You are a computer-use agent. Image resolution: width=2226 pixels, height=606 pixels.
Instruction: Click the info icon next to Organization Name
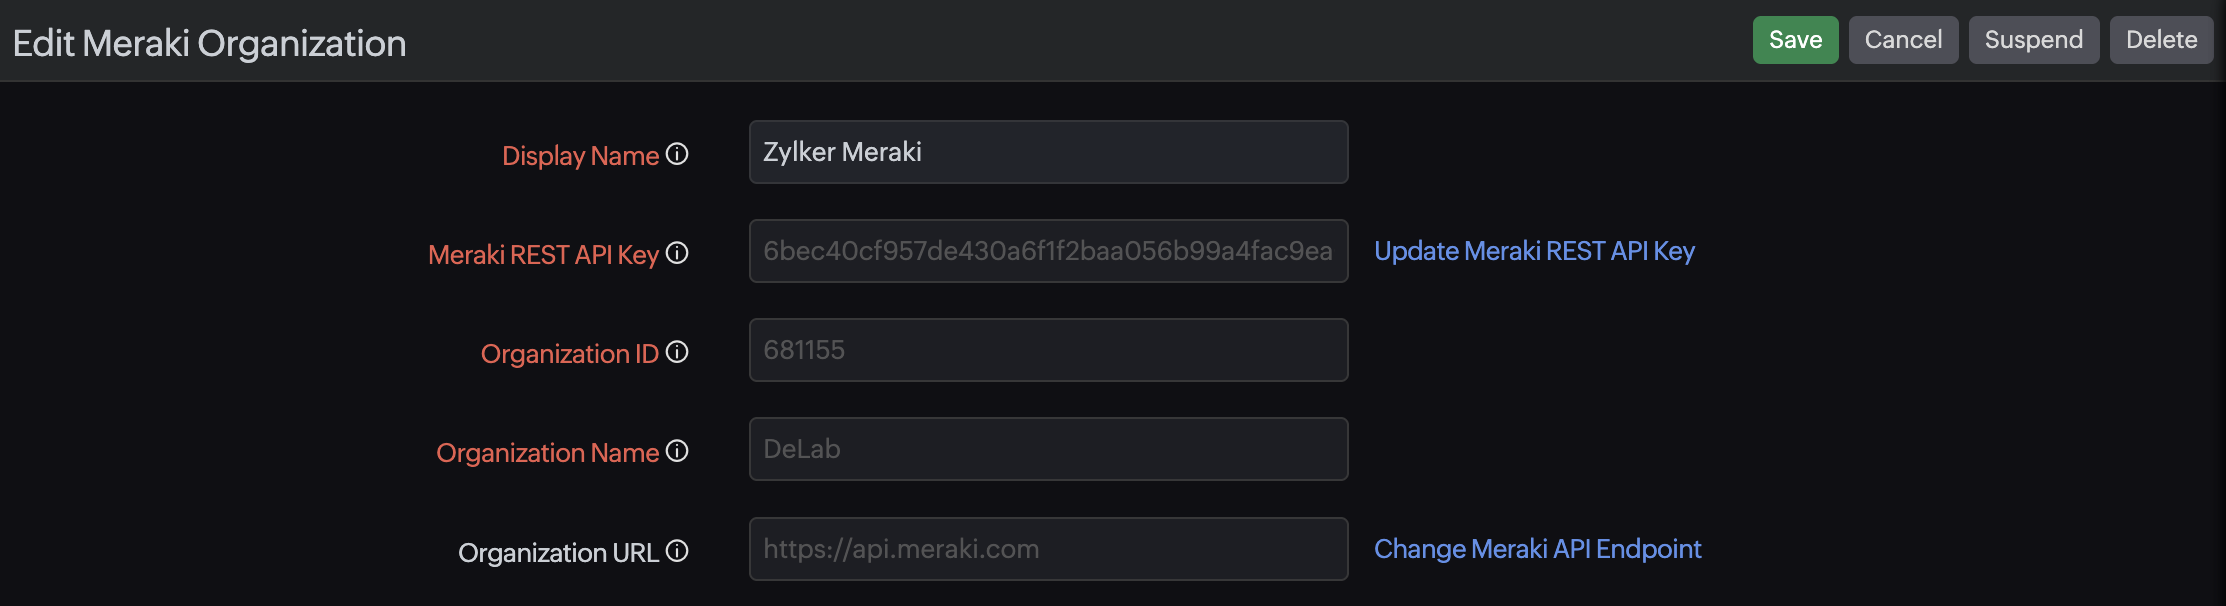tap(677, 451)
